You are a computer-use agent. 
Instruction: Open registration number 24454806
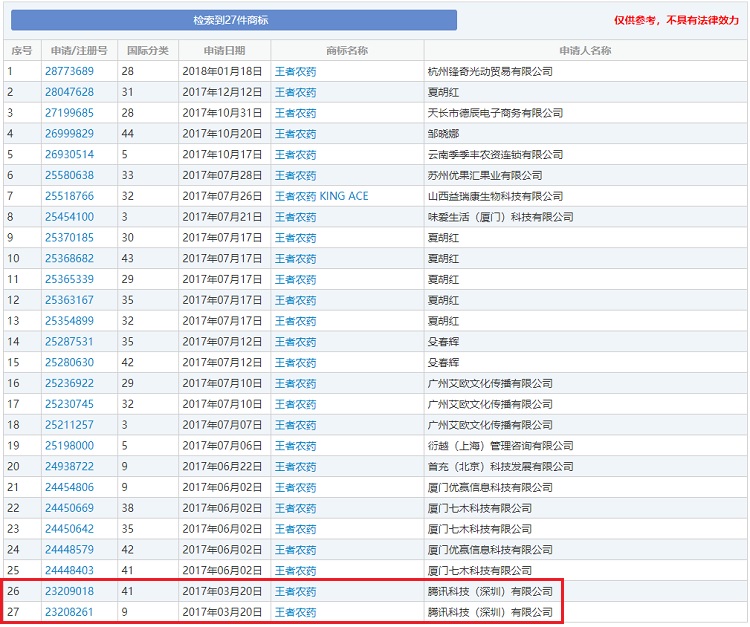pos(69,487)
